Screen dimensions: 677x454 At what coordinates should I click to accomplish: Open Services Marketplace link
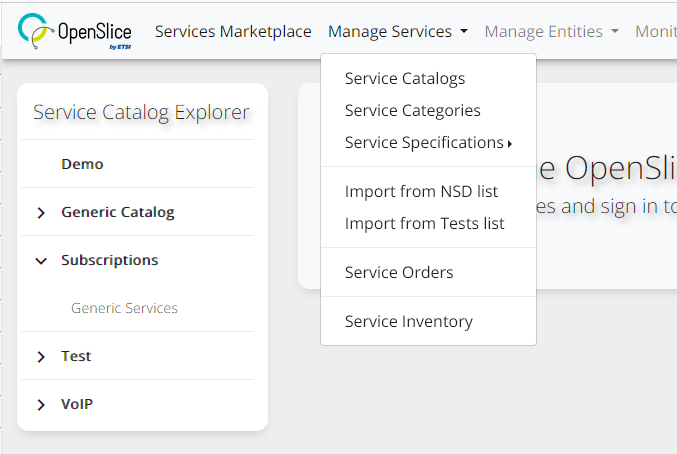233,32
